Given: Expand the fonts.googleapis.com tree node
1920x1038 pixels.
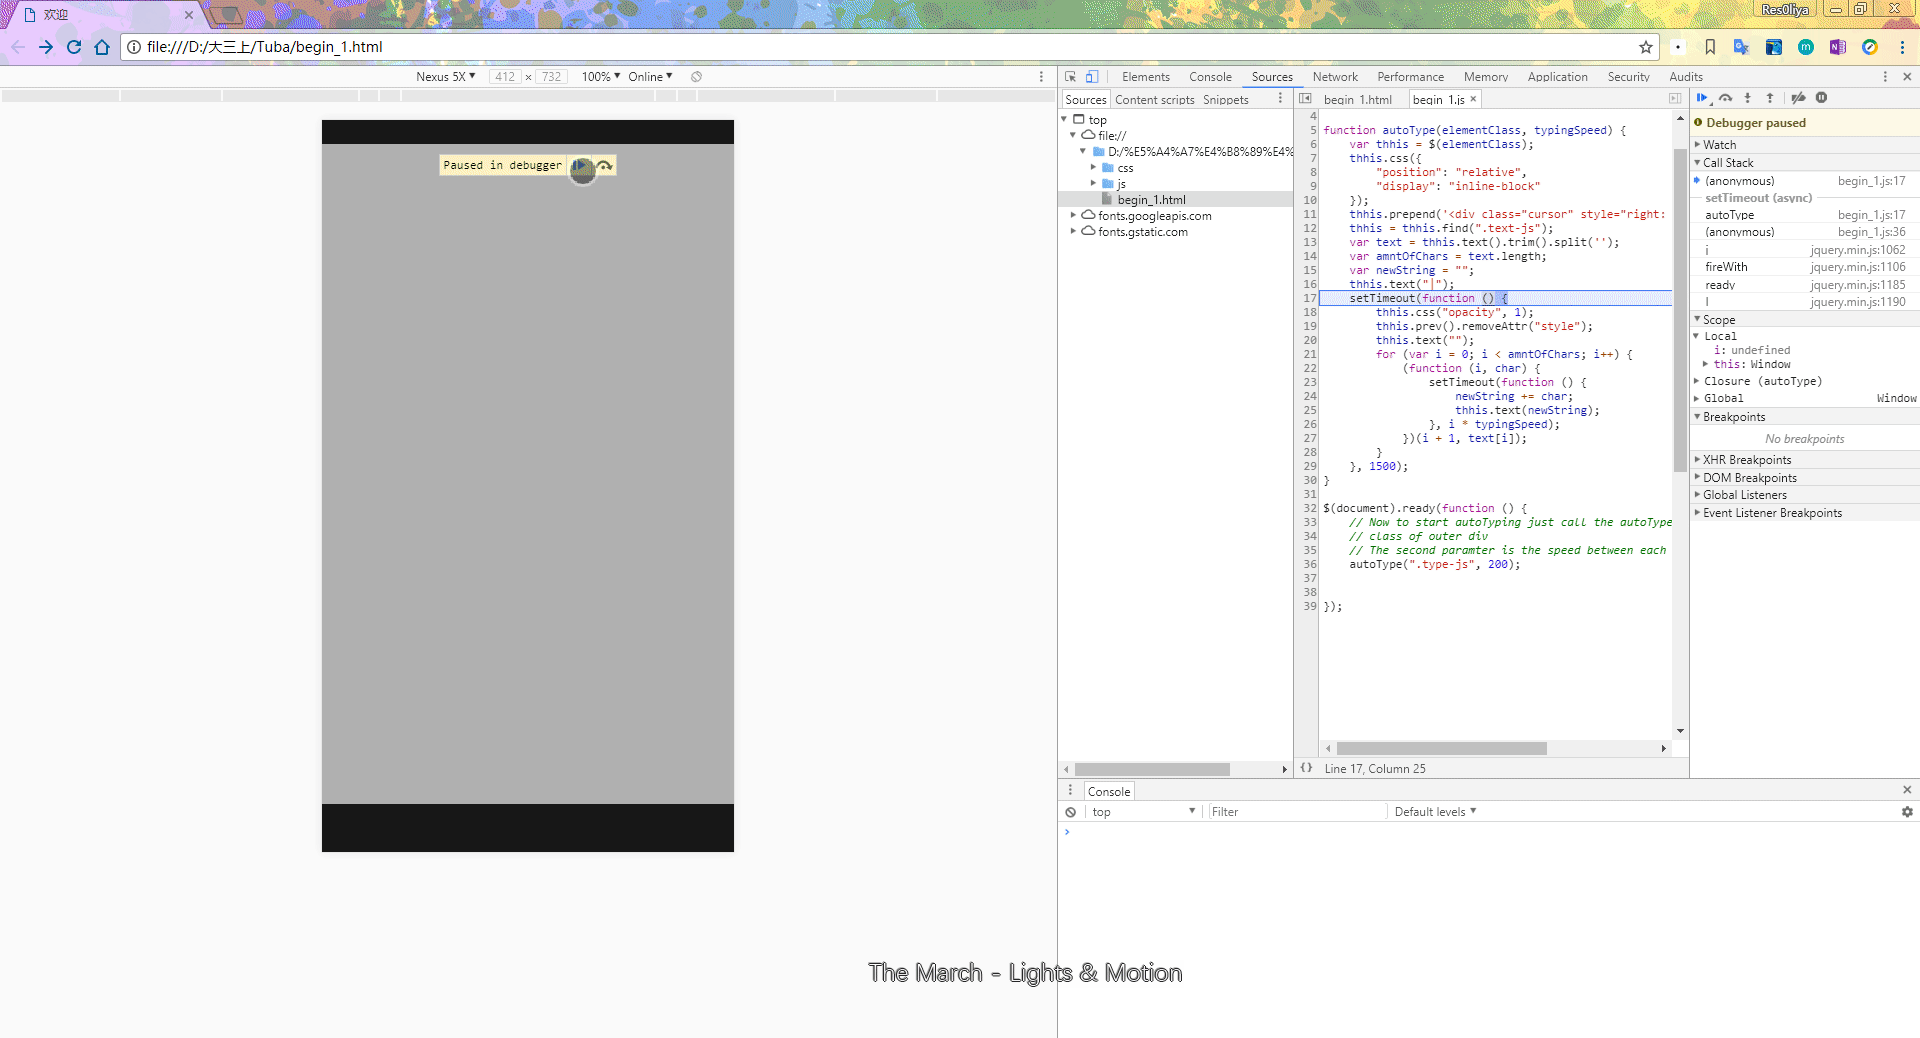Looking at the screenshot, I should (x=1073, y=216).
